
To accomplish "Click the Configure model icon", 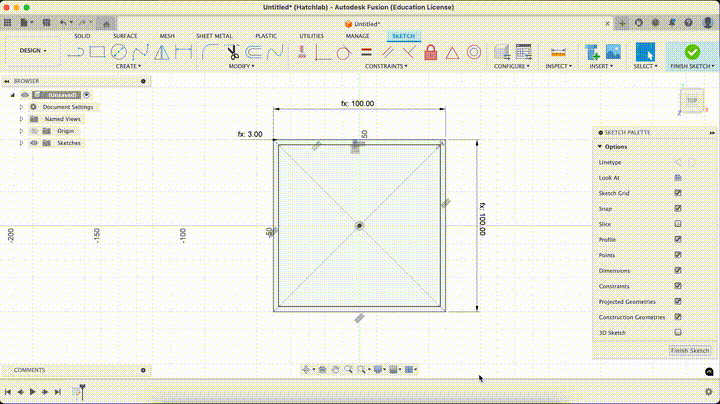I will point(501,52).
